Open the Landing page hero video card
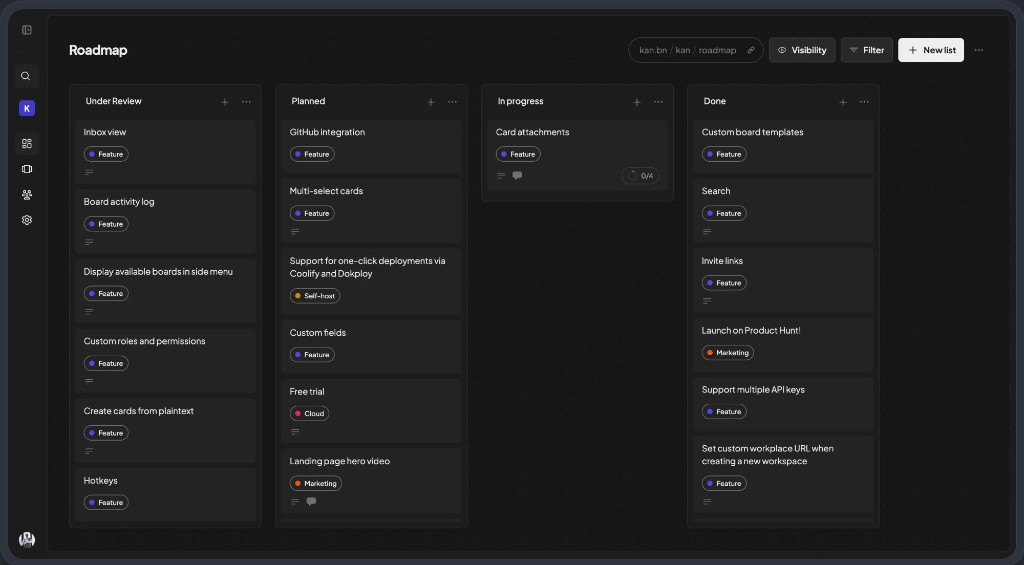The image size is (1024, 565). (x=372, y=481)
